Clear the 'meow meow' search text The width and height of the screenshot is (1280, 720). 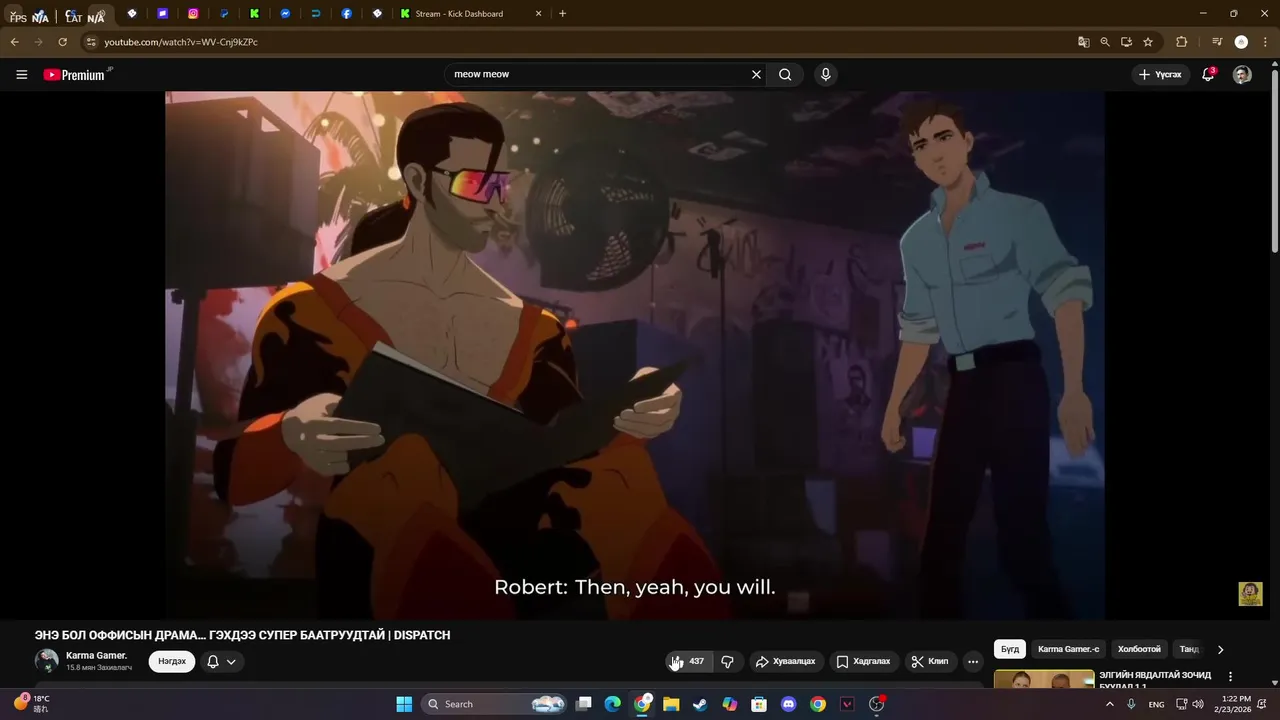(756, 74)
